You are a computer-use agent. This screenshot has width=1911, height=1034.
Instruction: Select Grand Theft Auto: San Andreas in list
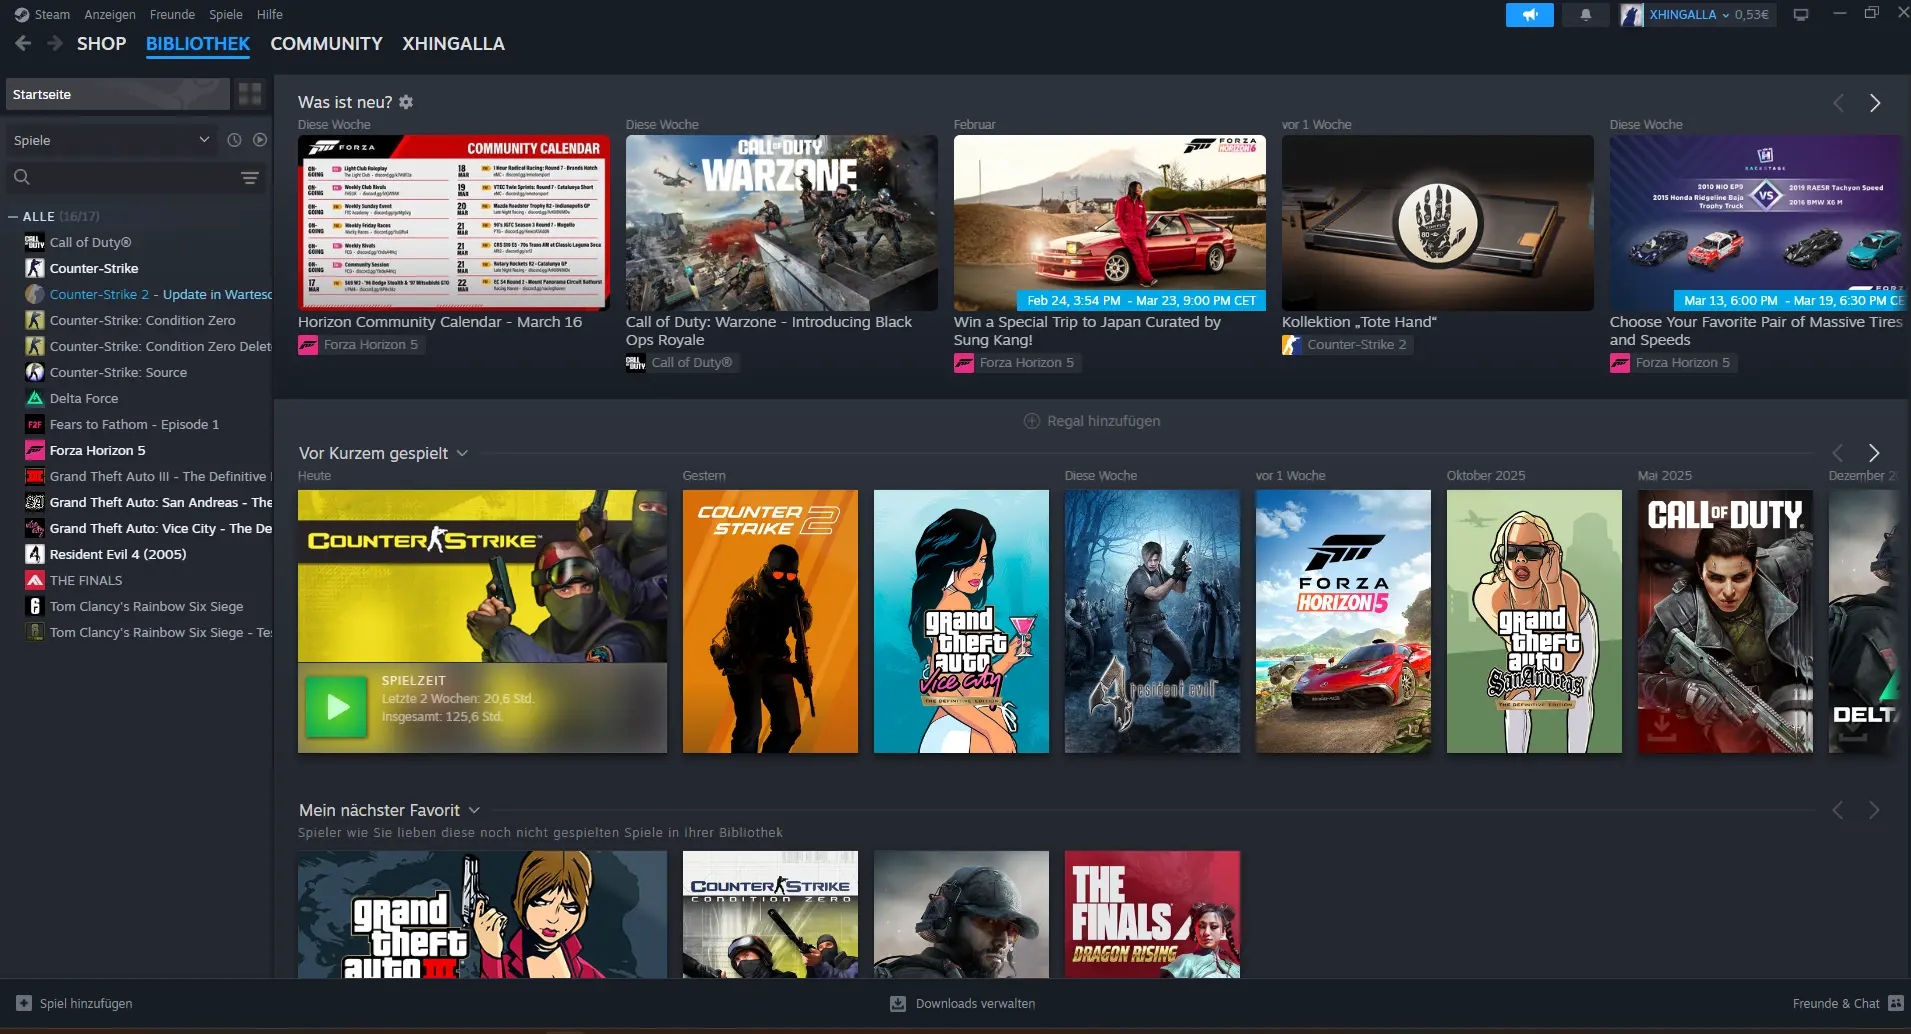point(148,502)
